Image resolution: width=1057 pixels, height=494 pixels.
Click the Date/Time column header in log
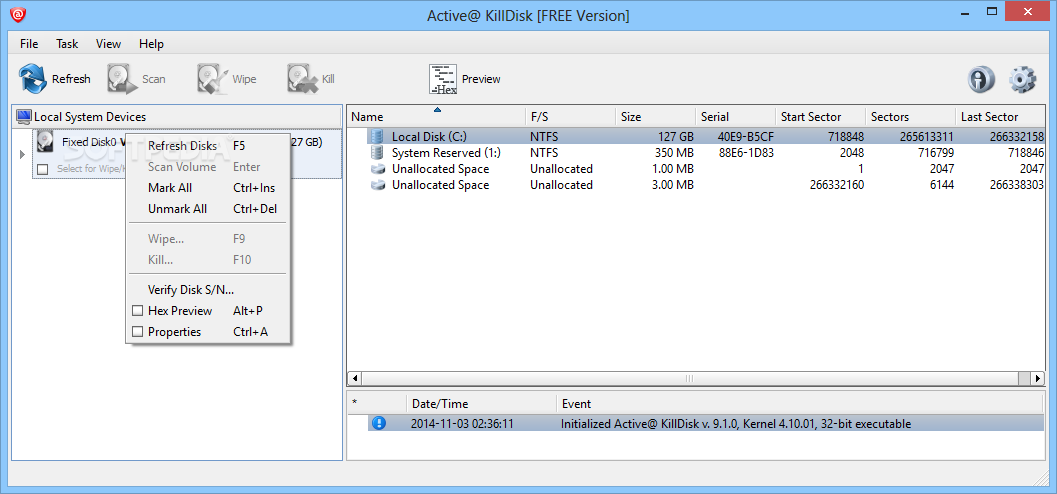pos(481,404)
